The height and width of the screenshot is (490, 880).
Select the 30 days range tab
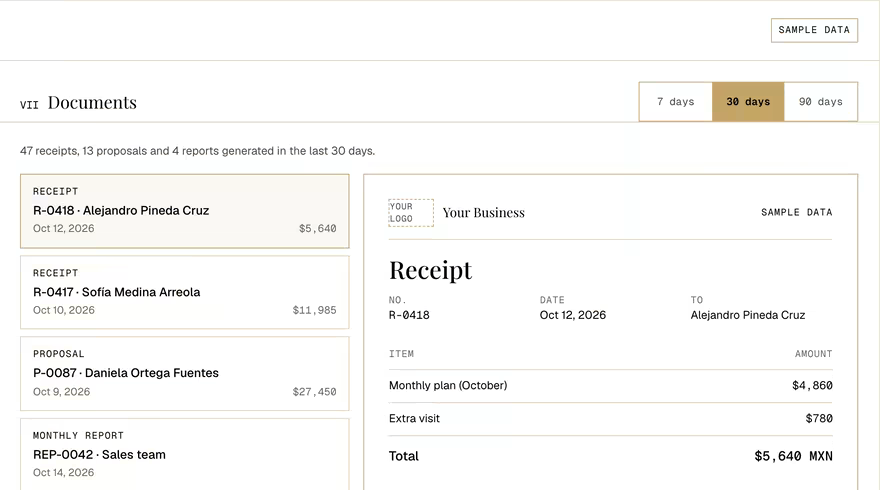[748, 102]
